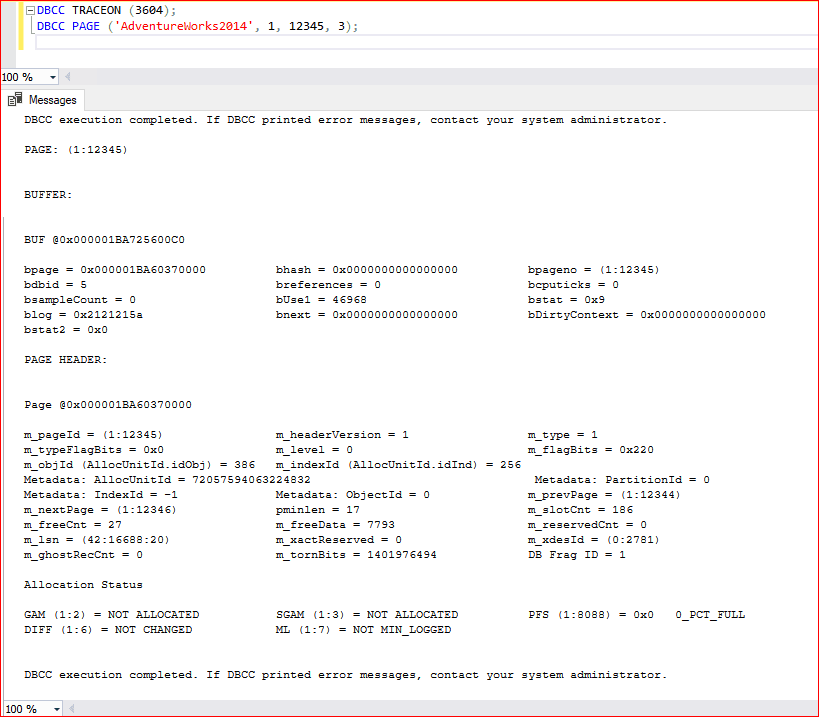Click the PAGE HEADER: line in output
The width and height of the screenshot is (819, 717).
65,360
